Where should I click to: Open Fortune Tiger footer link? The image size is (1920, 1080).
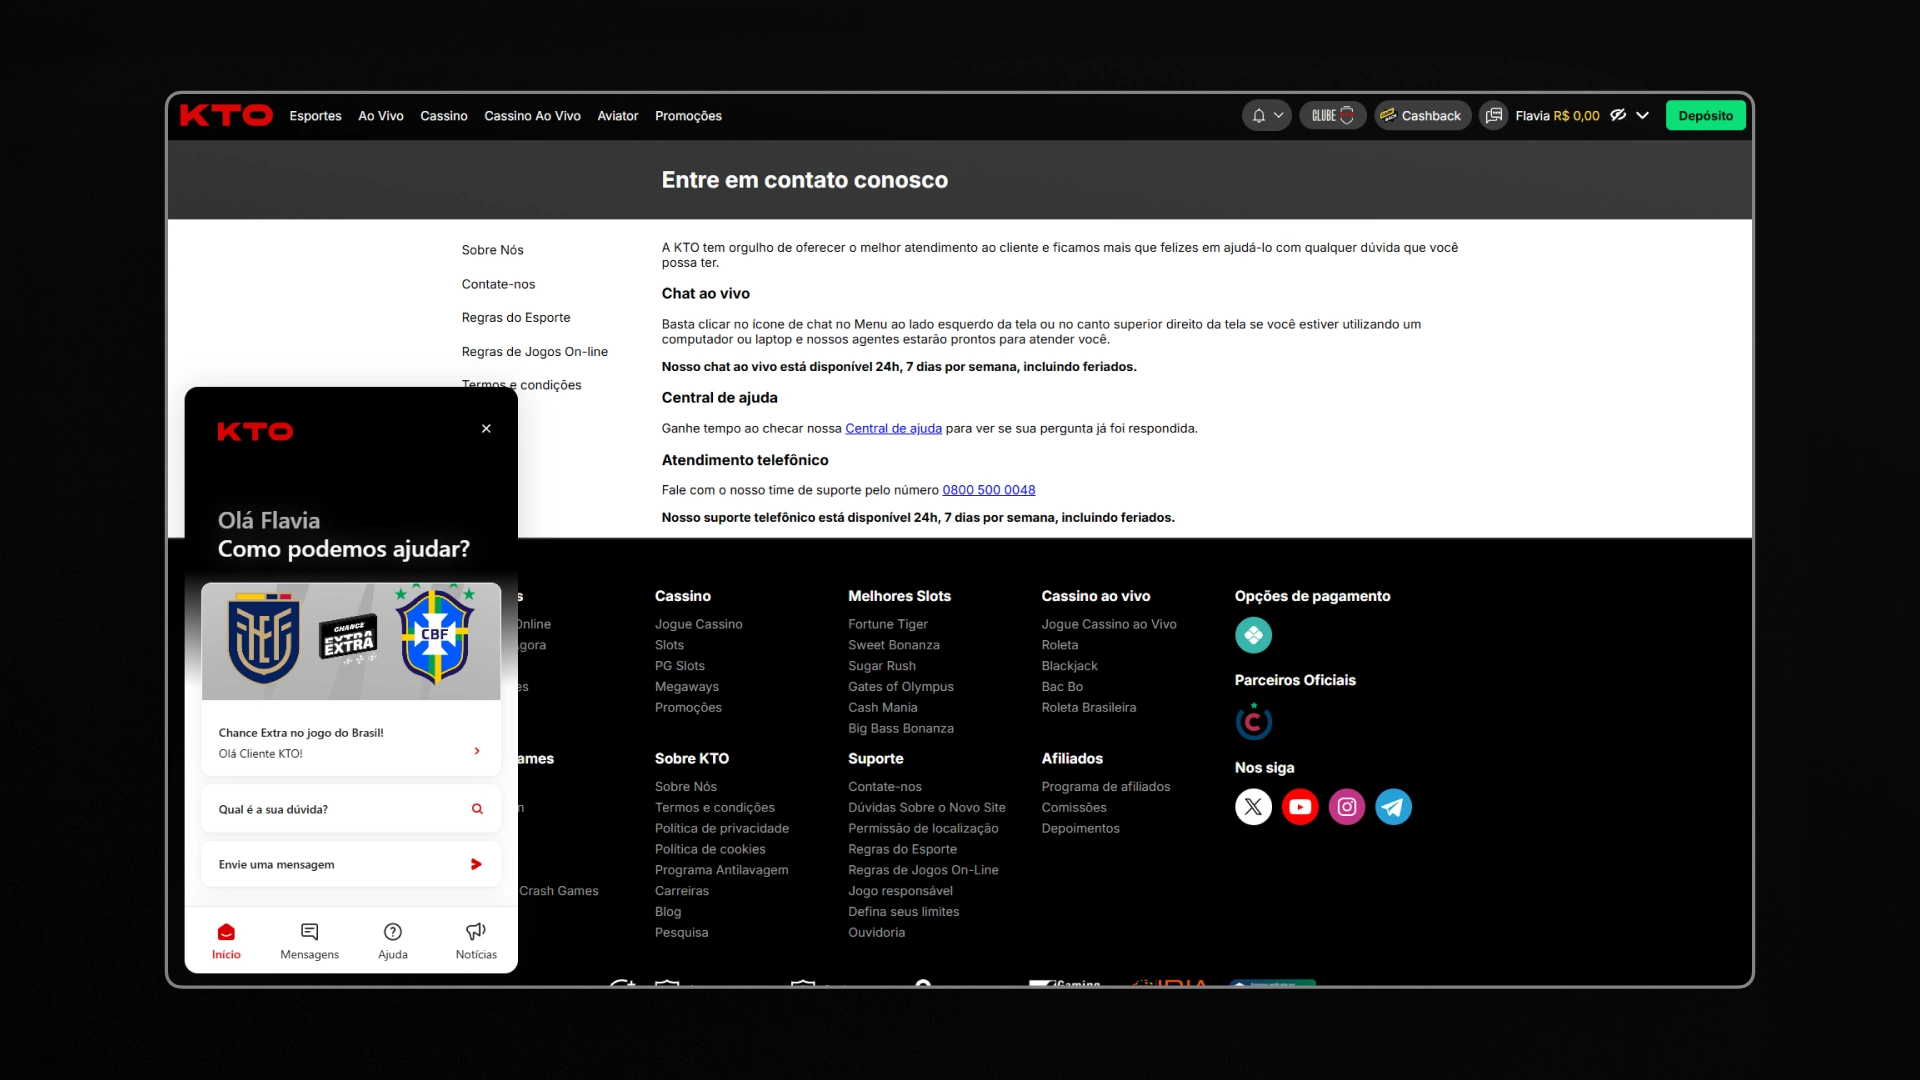[x=887, y=624]
